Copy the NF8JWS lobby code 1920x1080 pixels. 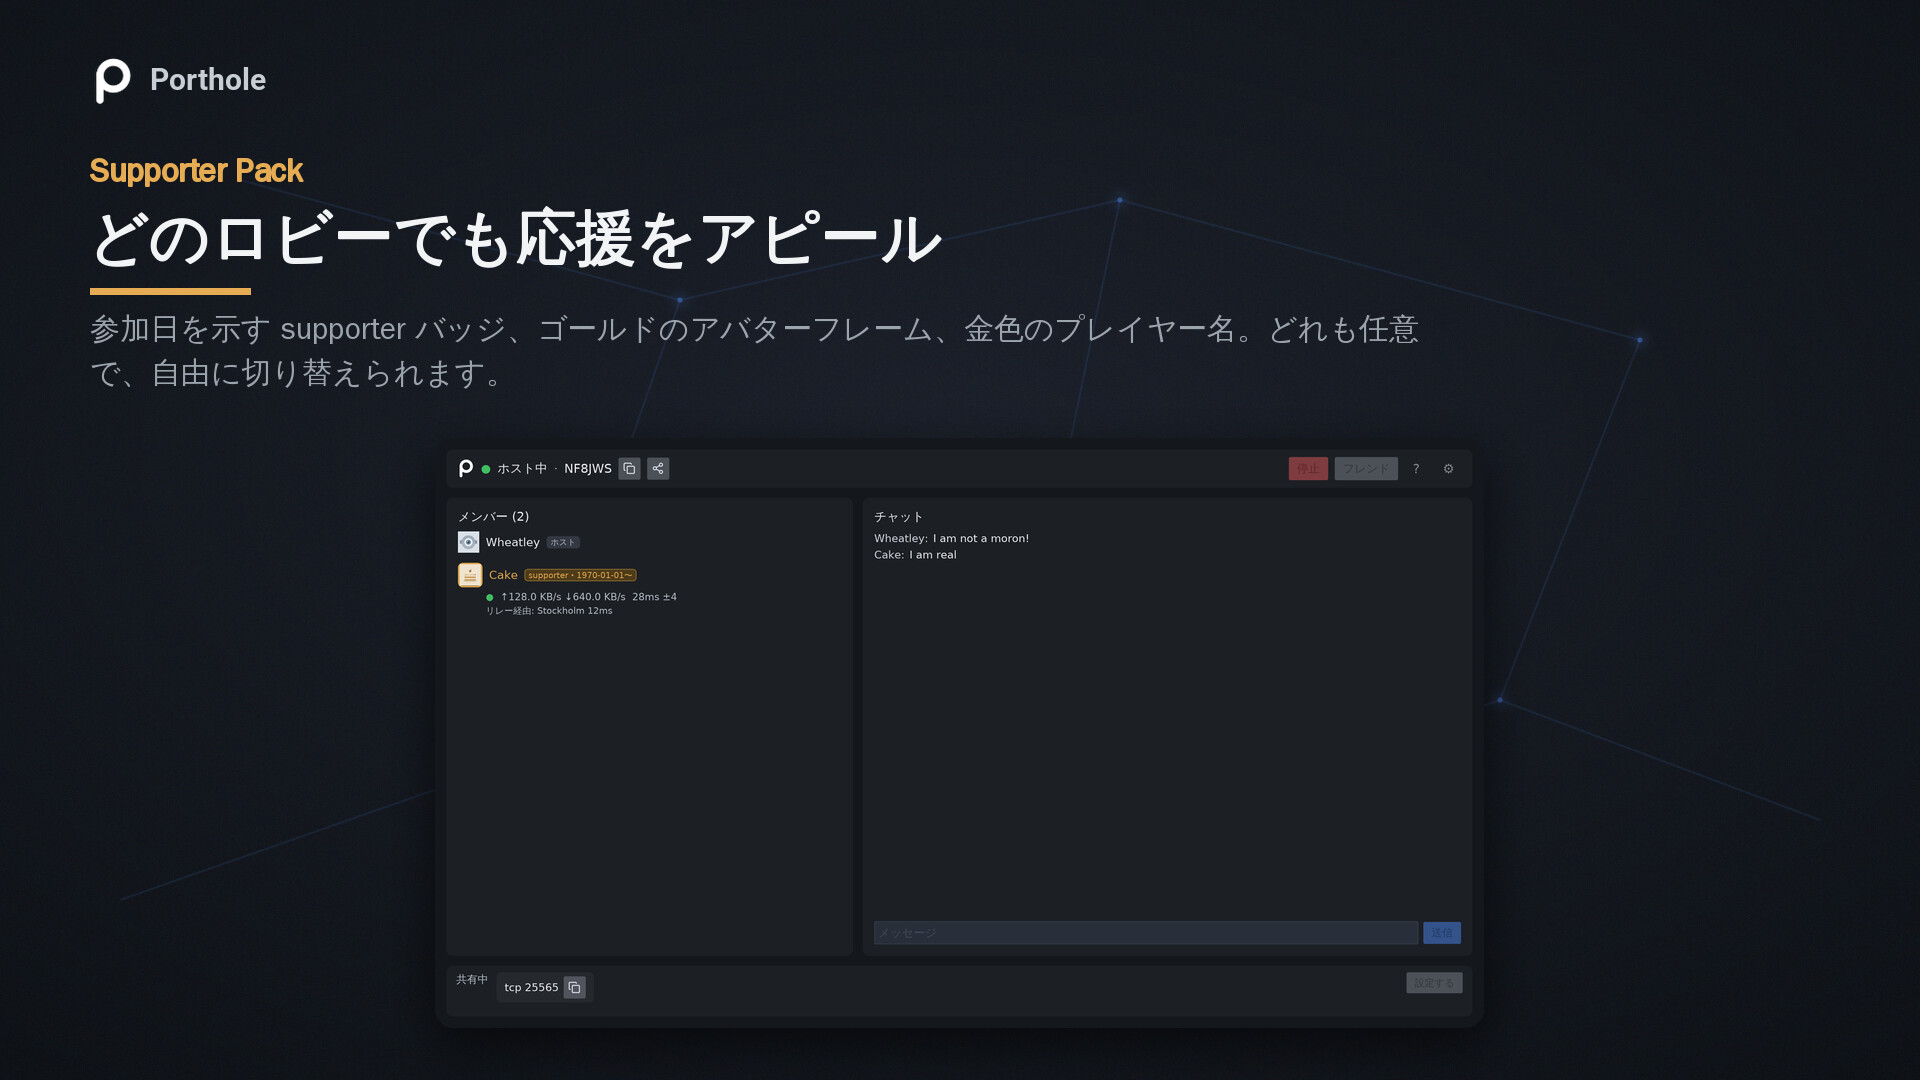click(x=629, y=468)
